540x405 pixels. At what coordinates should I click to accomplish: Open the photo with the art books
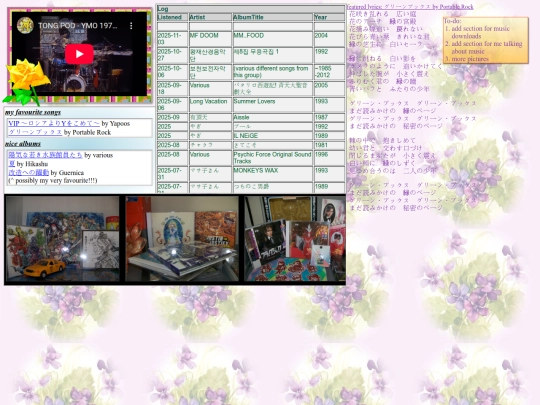182,239
